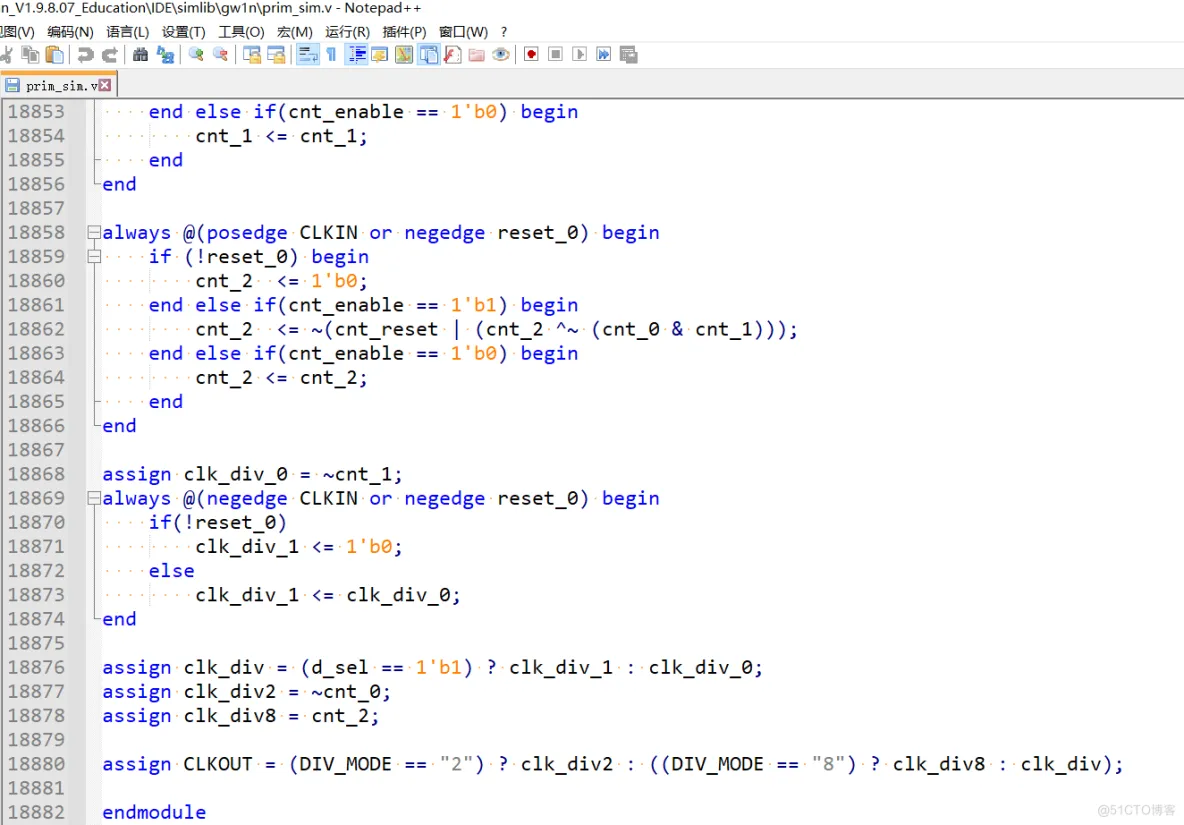Toggle the Document List panel icon
This screenshot has height=825, width=1184.
pyautogui.click(x=428, y=54)
